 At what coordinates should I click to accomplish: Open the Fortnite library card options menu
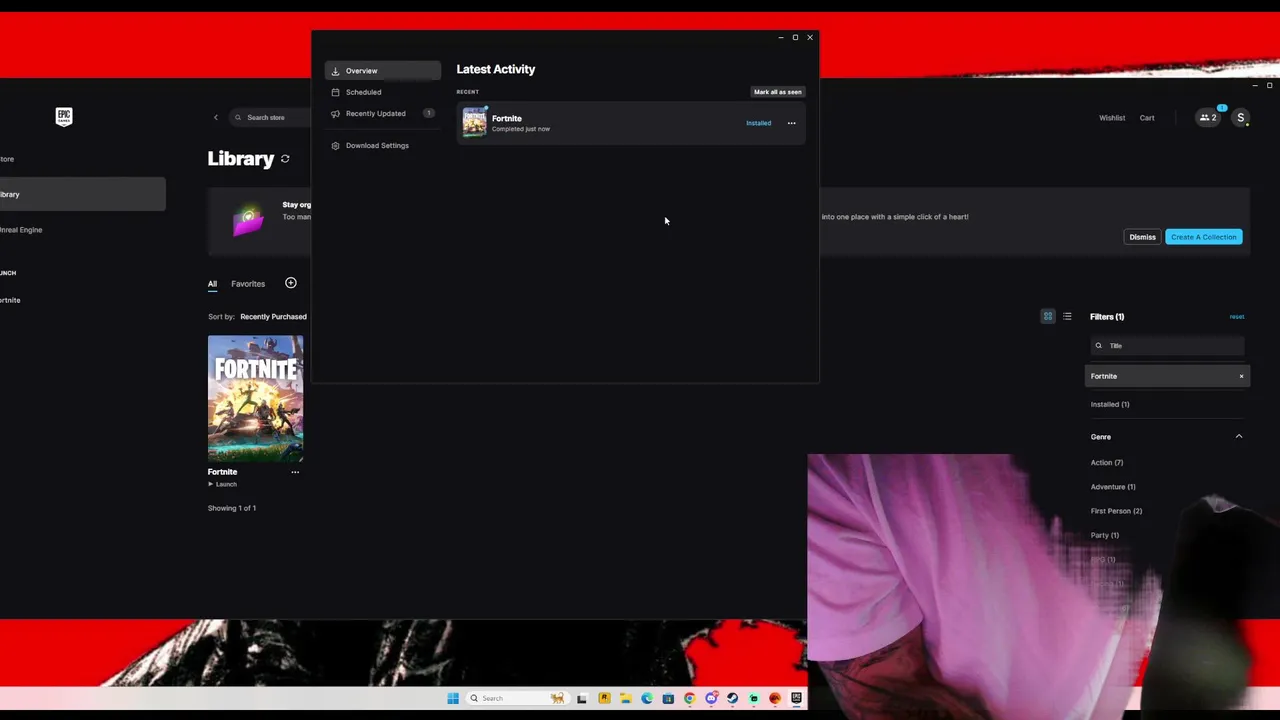(x=295, y=472)
